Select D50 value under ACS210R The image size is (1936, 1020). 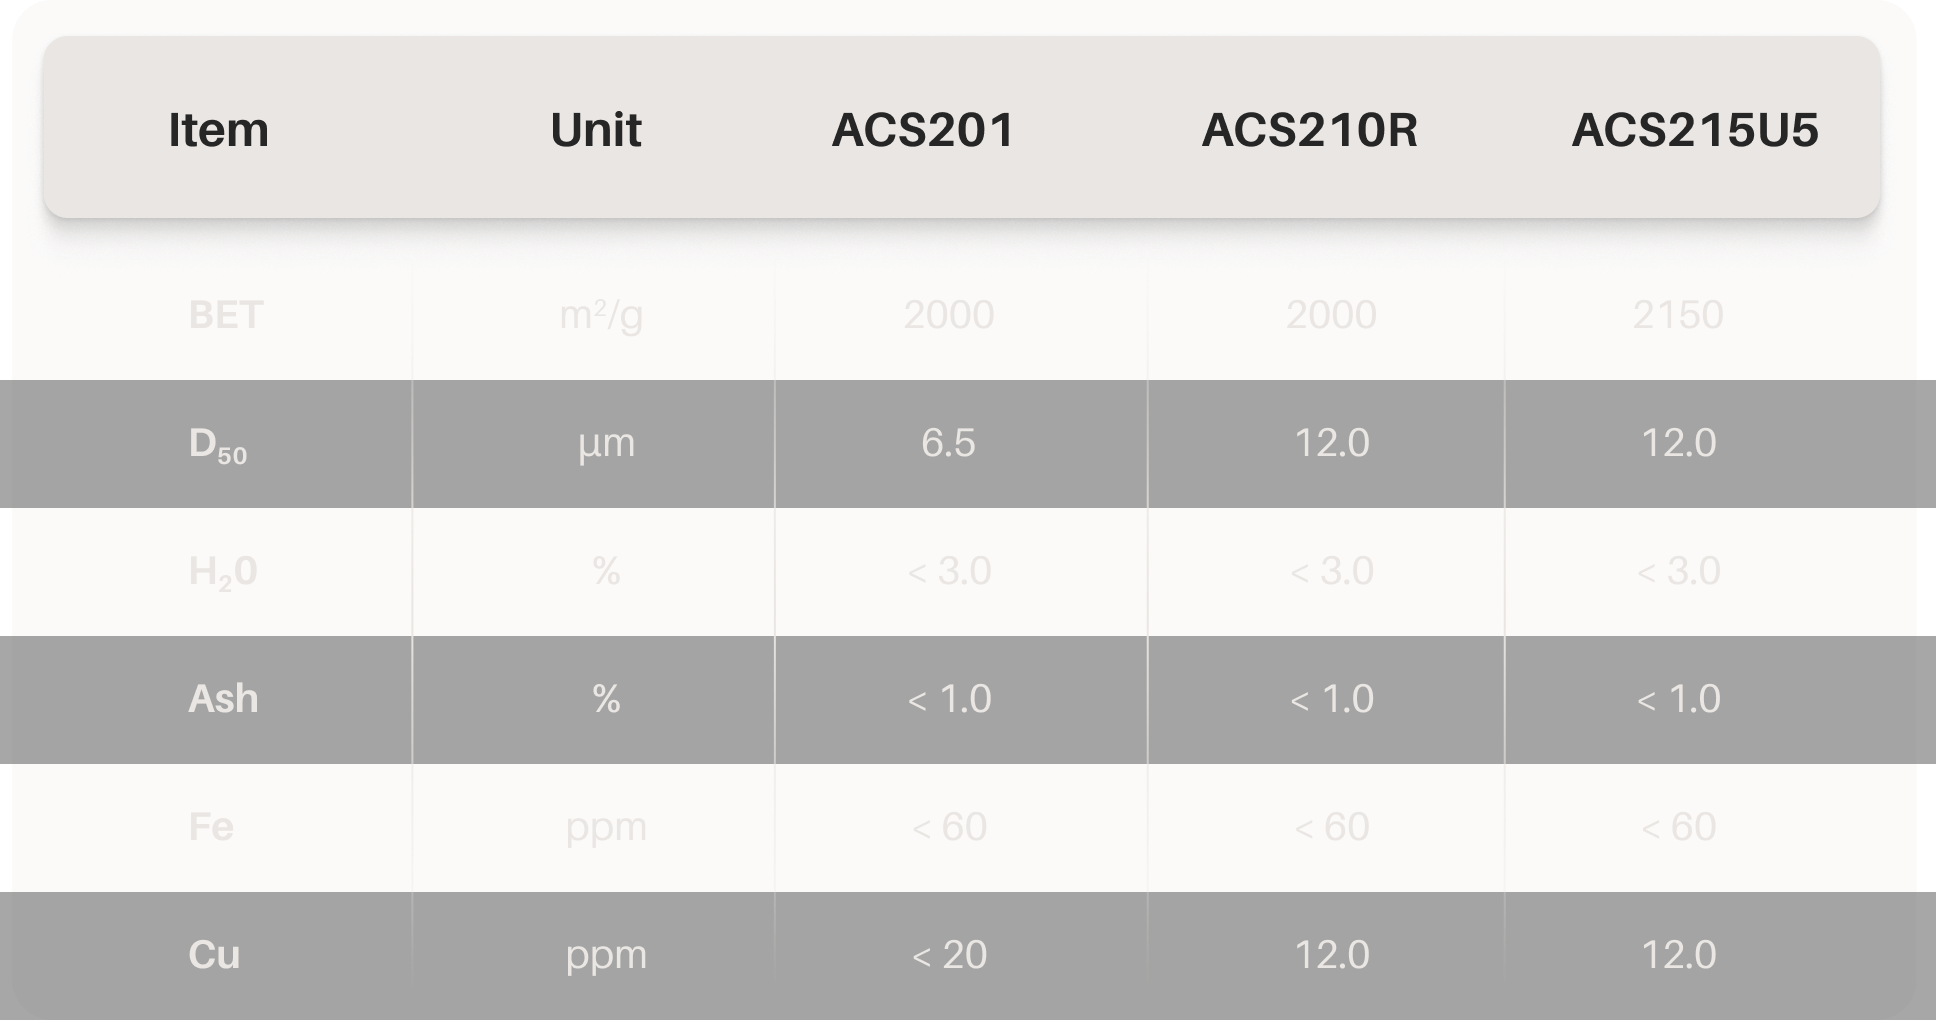click(x=1332, y=443)
